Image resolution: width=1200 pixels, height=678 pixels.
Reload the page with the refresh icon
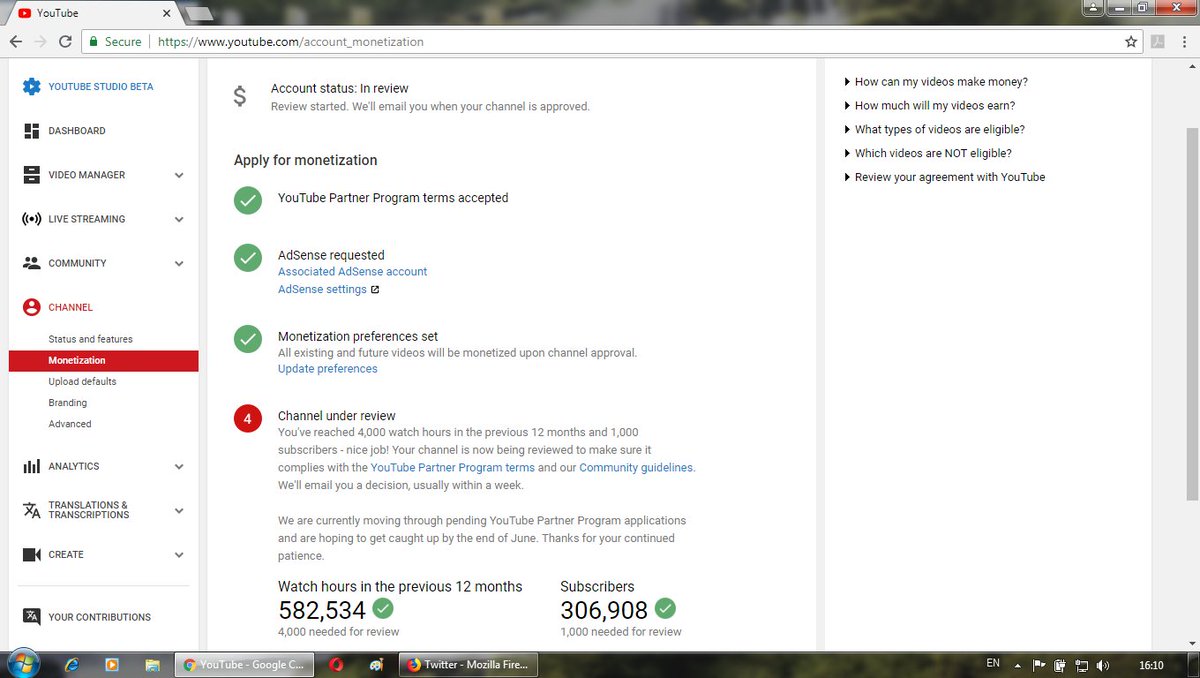coord(65,42)
